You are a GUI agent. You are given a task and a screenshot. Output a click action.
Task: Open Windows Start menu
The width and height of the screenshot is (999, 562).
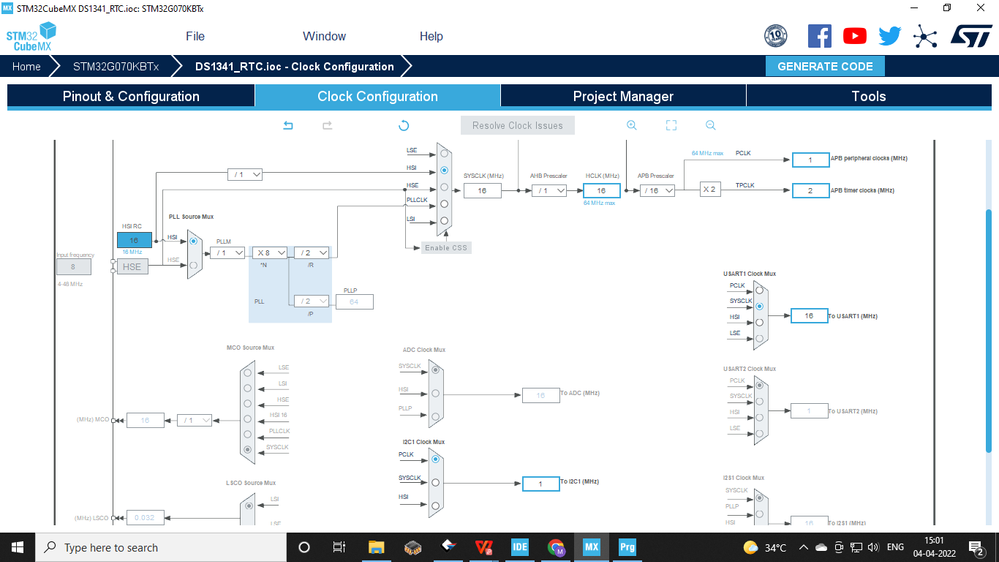[x=17, y=547]
